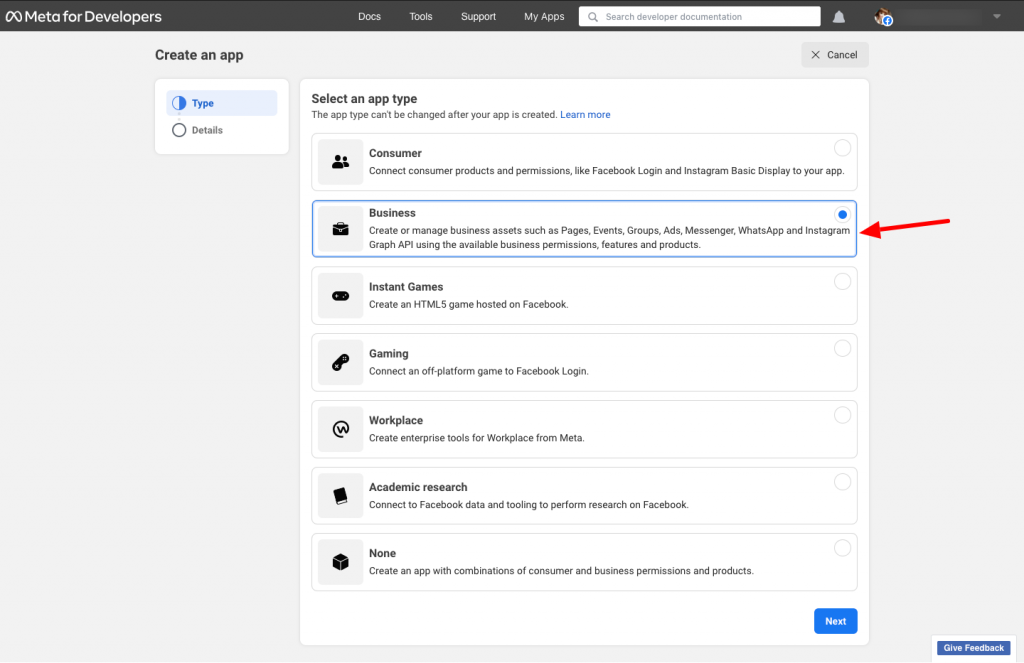The height and width of the screenshot is (663, 1024).
Task: Follow the Learn more link
Action: pyautogui.click(x=585, y=115)
